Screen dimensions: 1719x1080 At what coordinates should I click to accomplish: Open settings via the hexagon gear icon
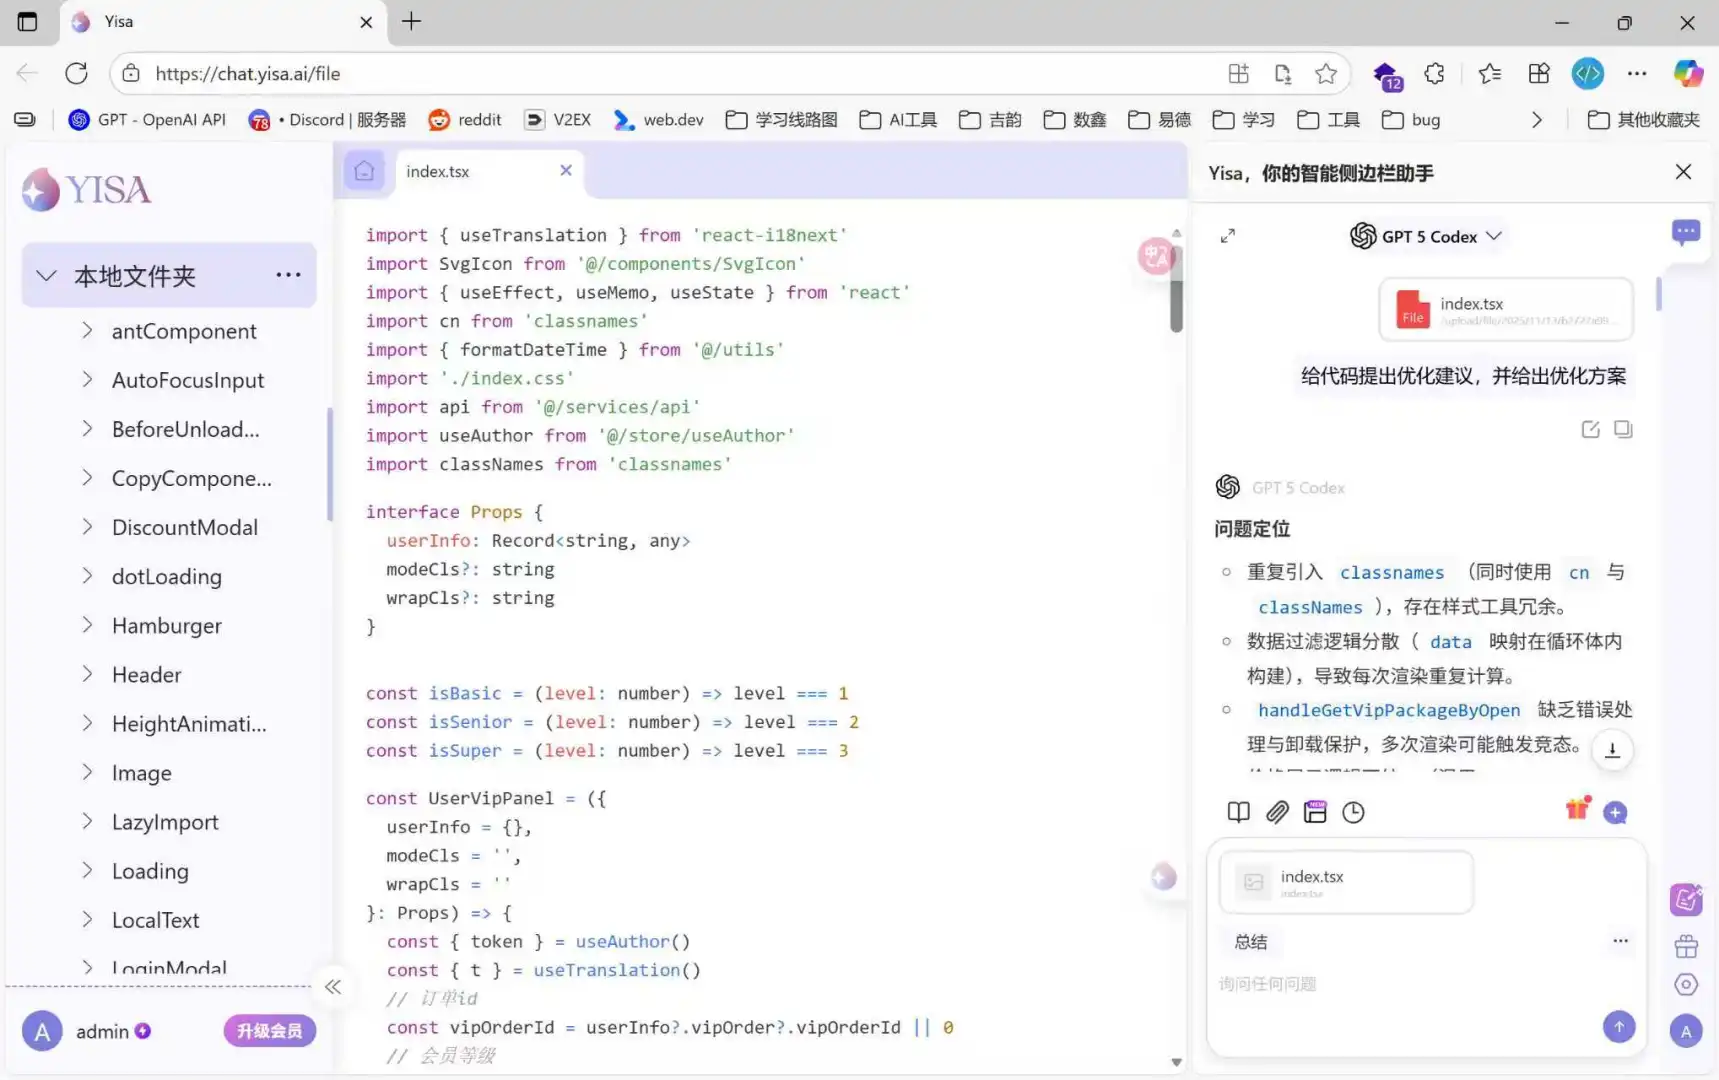[1686, 985]
